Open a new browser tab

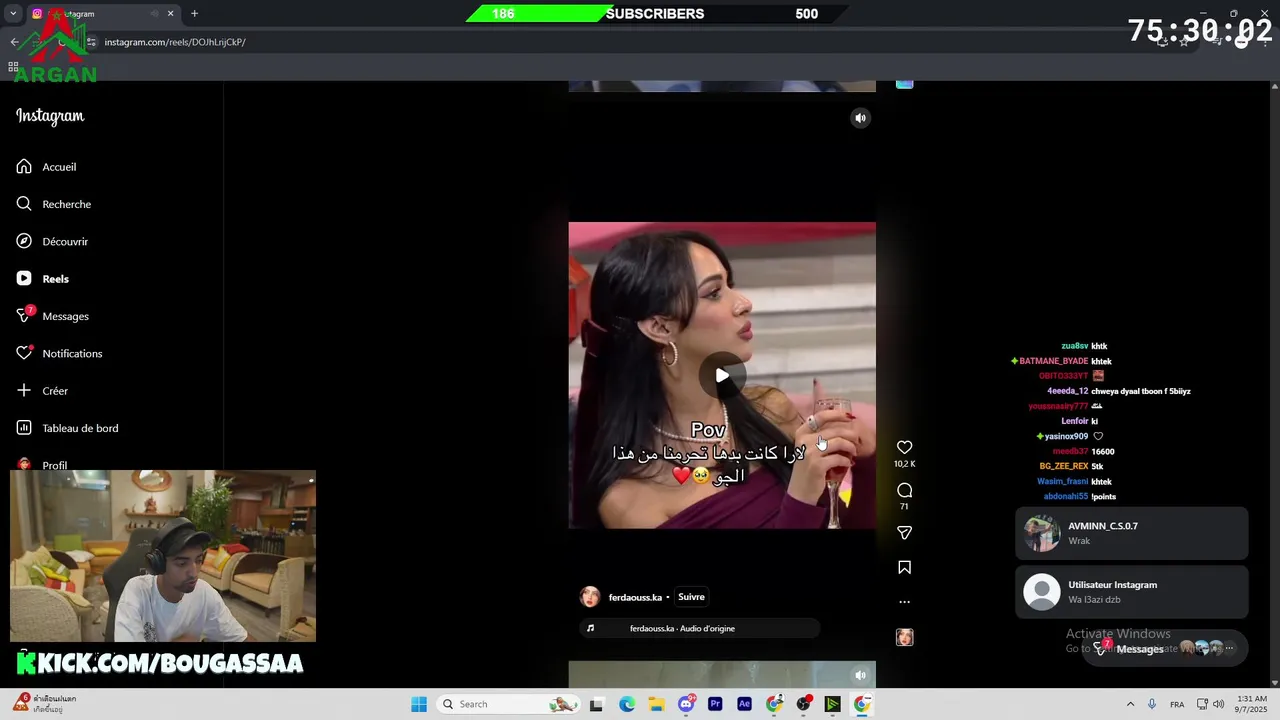tap(194, 14)
